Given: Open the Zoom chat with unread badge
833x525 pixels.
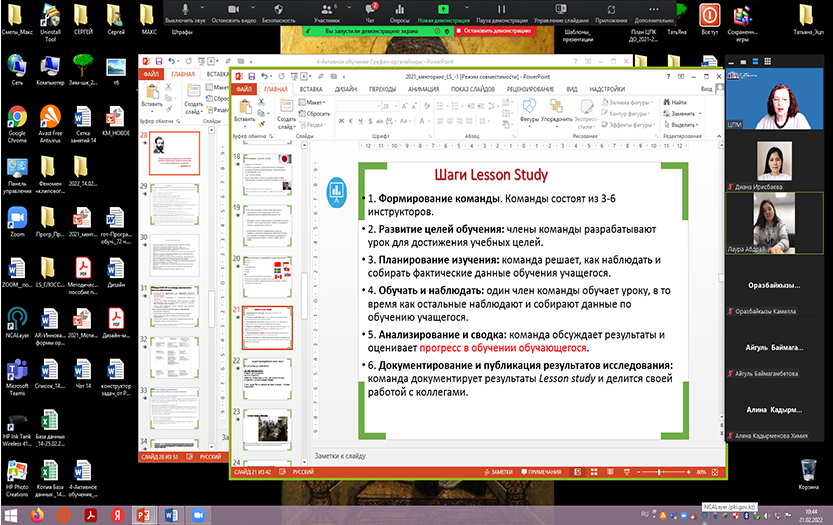Looking at the screenshot, I should (372, 9).
